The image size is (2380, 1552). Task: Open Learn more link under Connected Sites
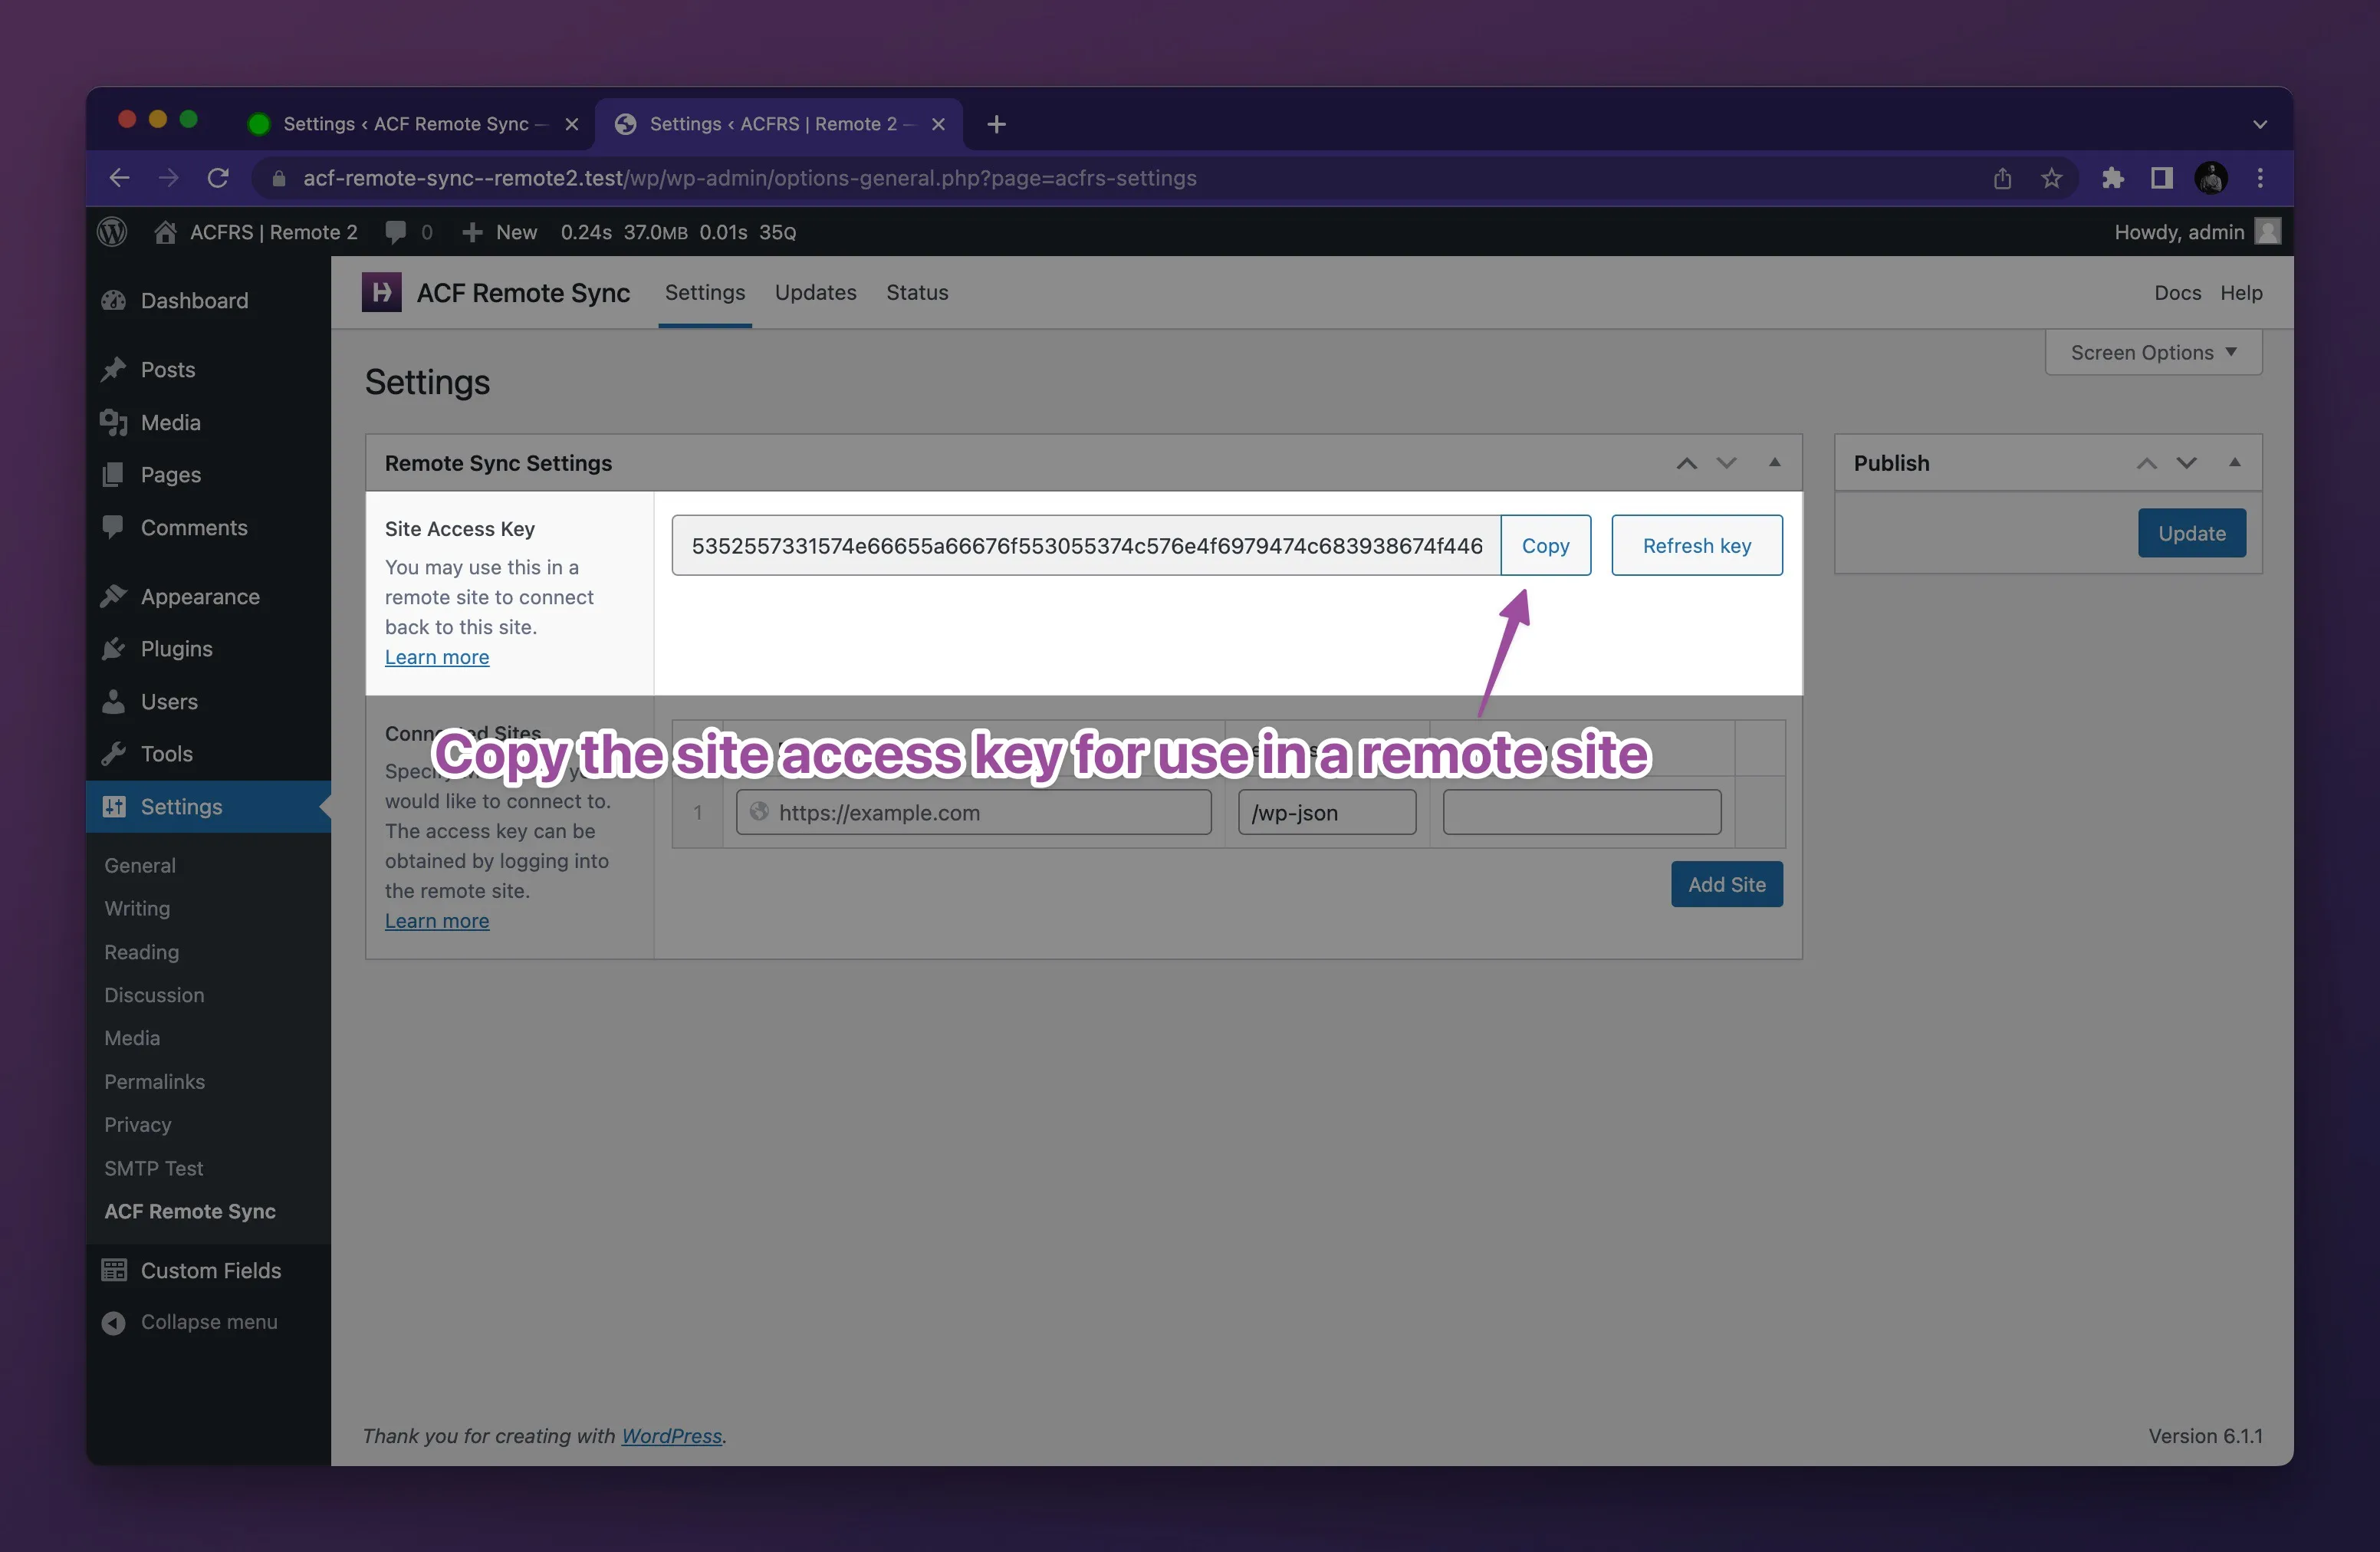pyautogui.click(x=437, y=921)
